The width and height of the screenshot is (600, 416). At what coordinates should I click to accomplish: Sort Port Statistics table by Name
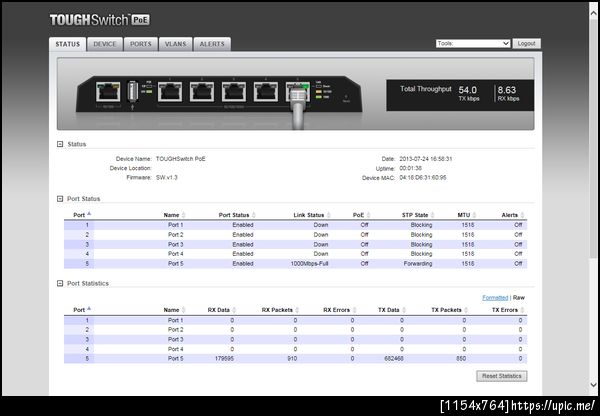pos(174,310)
